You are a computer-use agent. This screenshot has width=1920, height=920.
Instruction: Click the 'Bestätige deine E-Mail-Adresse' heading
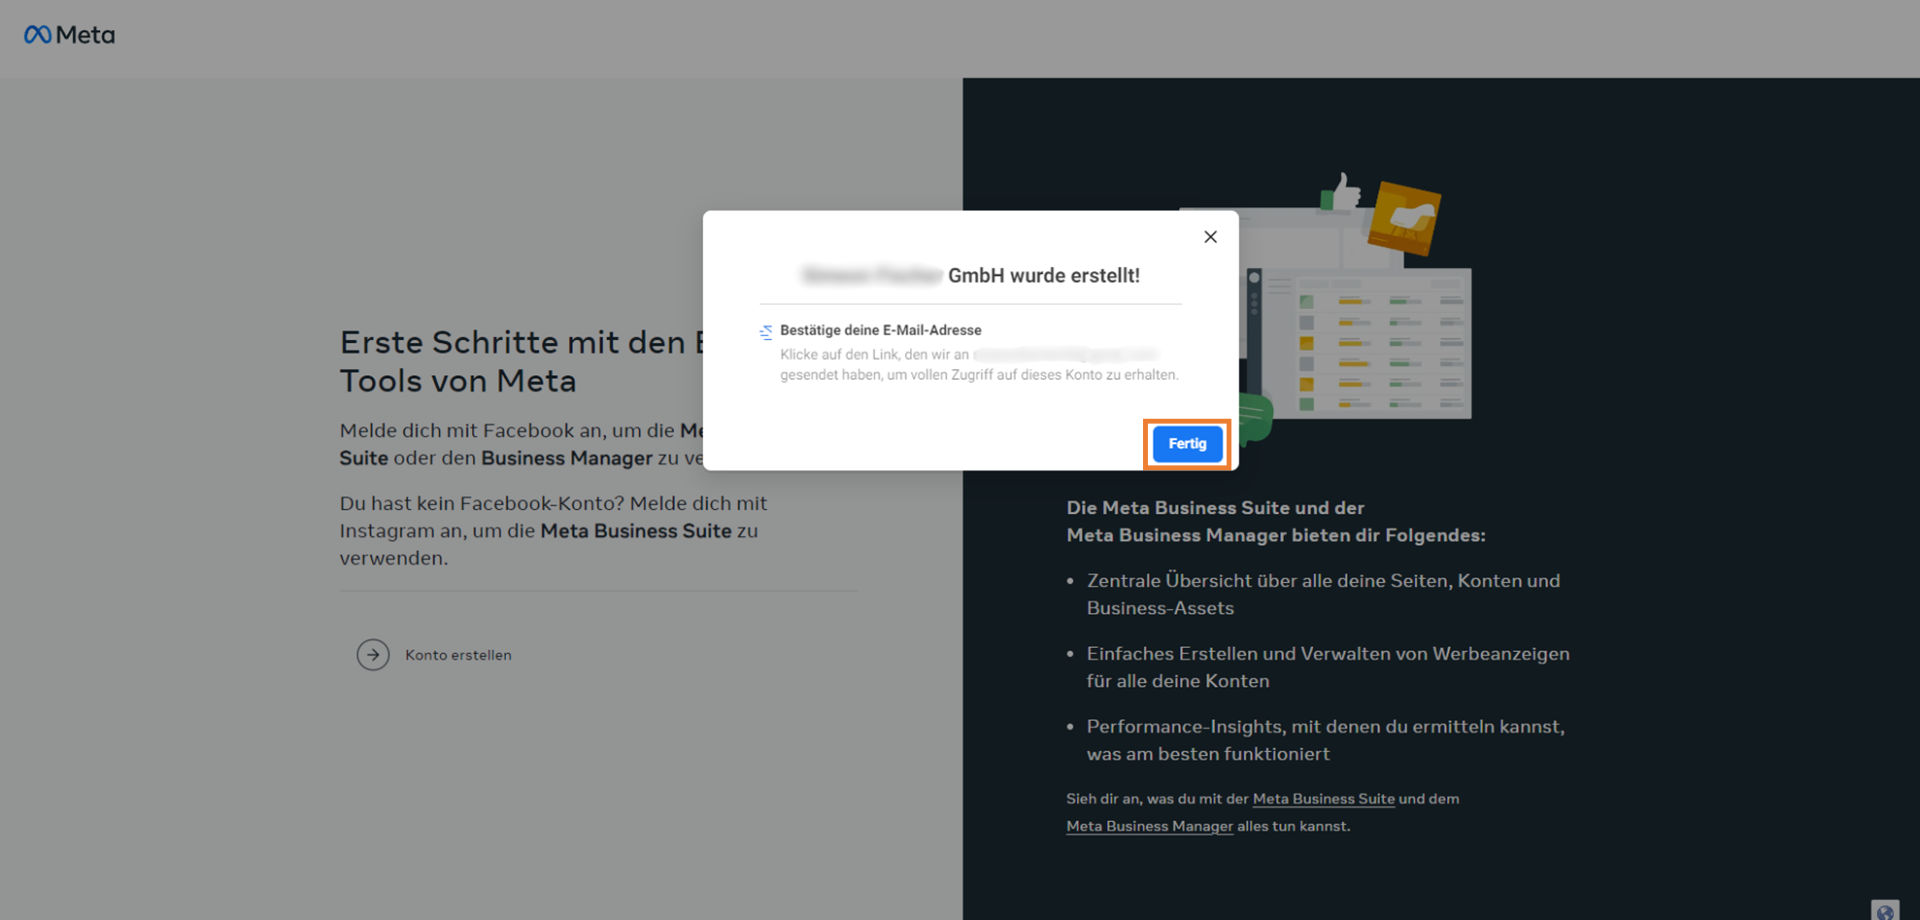(x=880, y=330)
